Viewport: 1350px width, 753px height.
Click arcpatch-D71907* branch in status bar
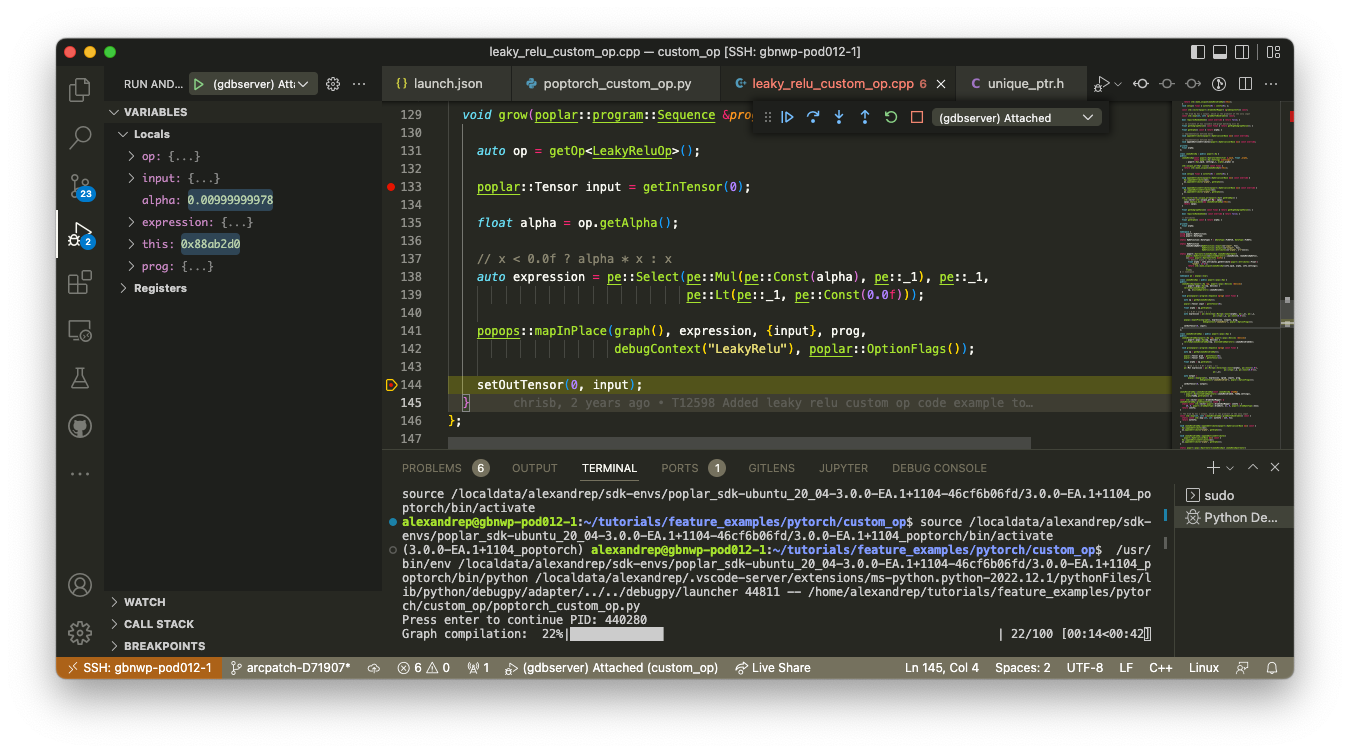290,668
